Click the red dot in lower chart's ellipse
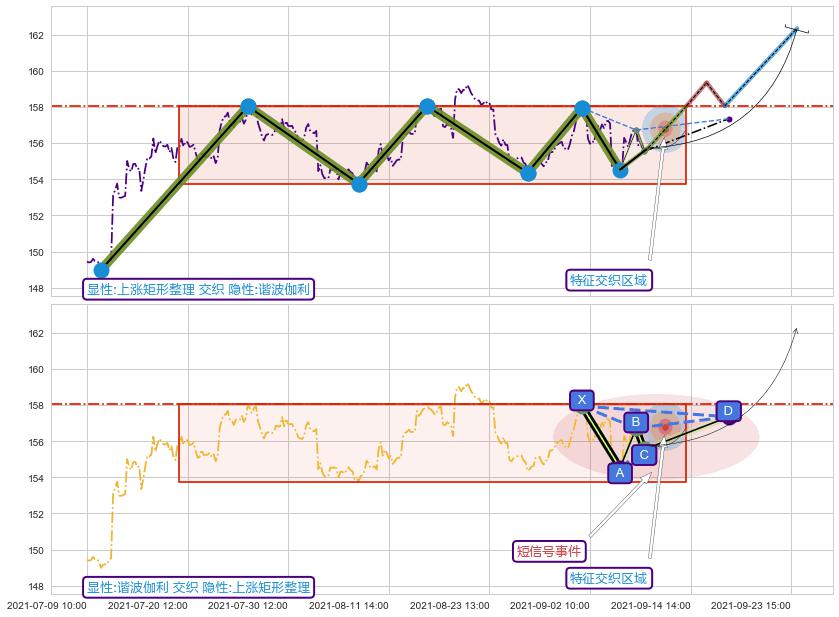 click(664, 427)
